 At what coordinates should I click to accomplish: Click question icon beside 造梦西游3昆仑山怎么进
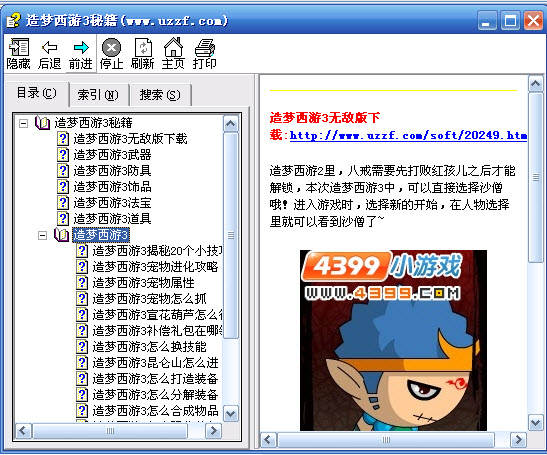pyautogui.click(x=82, y=363)
